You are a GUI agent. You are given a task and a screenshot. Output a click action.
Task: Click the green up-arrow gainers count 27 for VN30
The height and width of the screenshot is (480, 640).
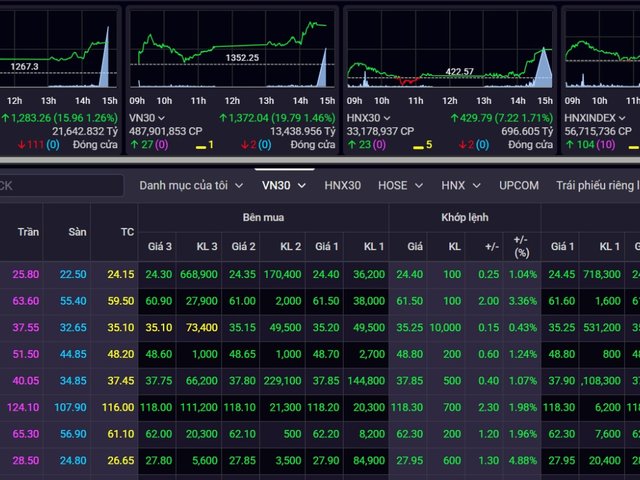click(x=138, y=145)
